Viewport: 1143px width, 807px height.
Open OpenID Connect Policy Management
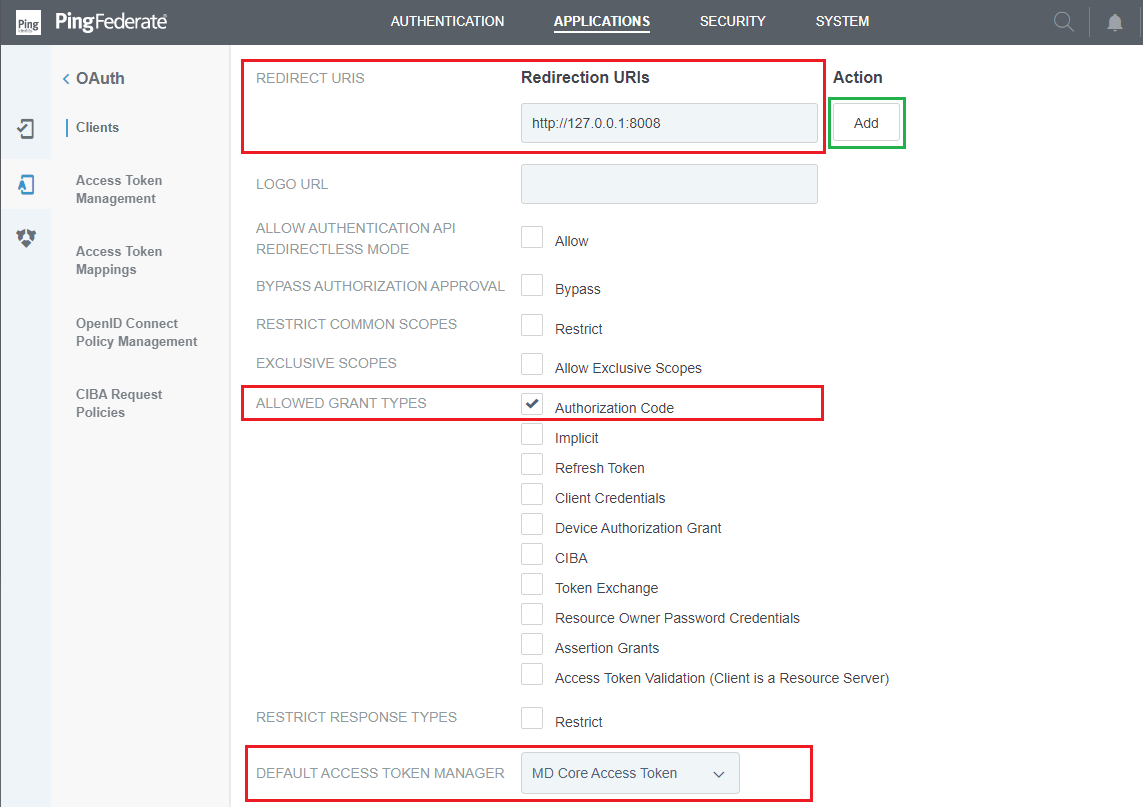(x=136, y=332)
